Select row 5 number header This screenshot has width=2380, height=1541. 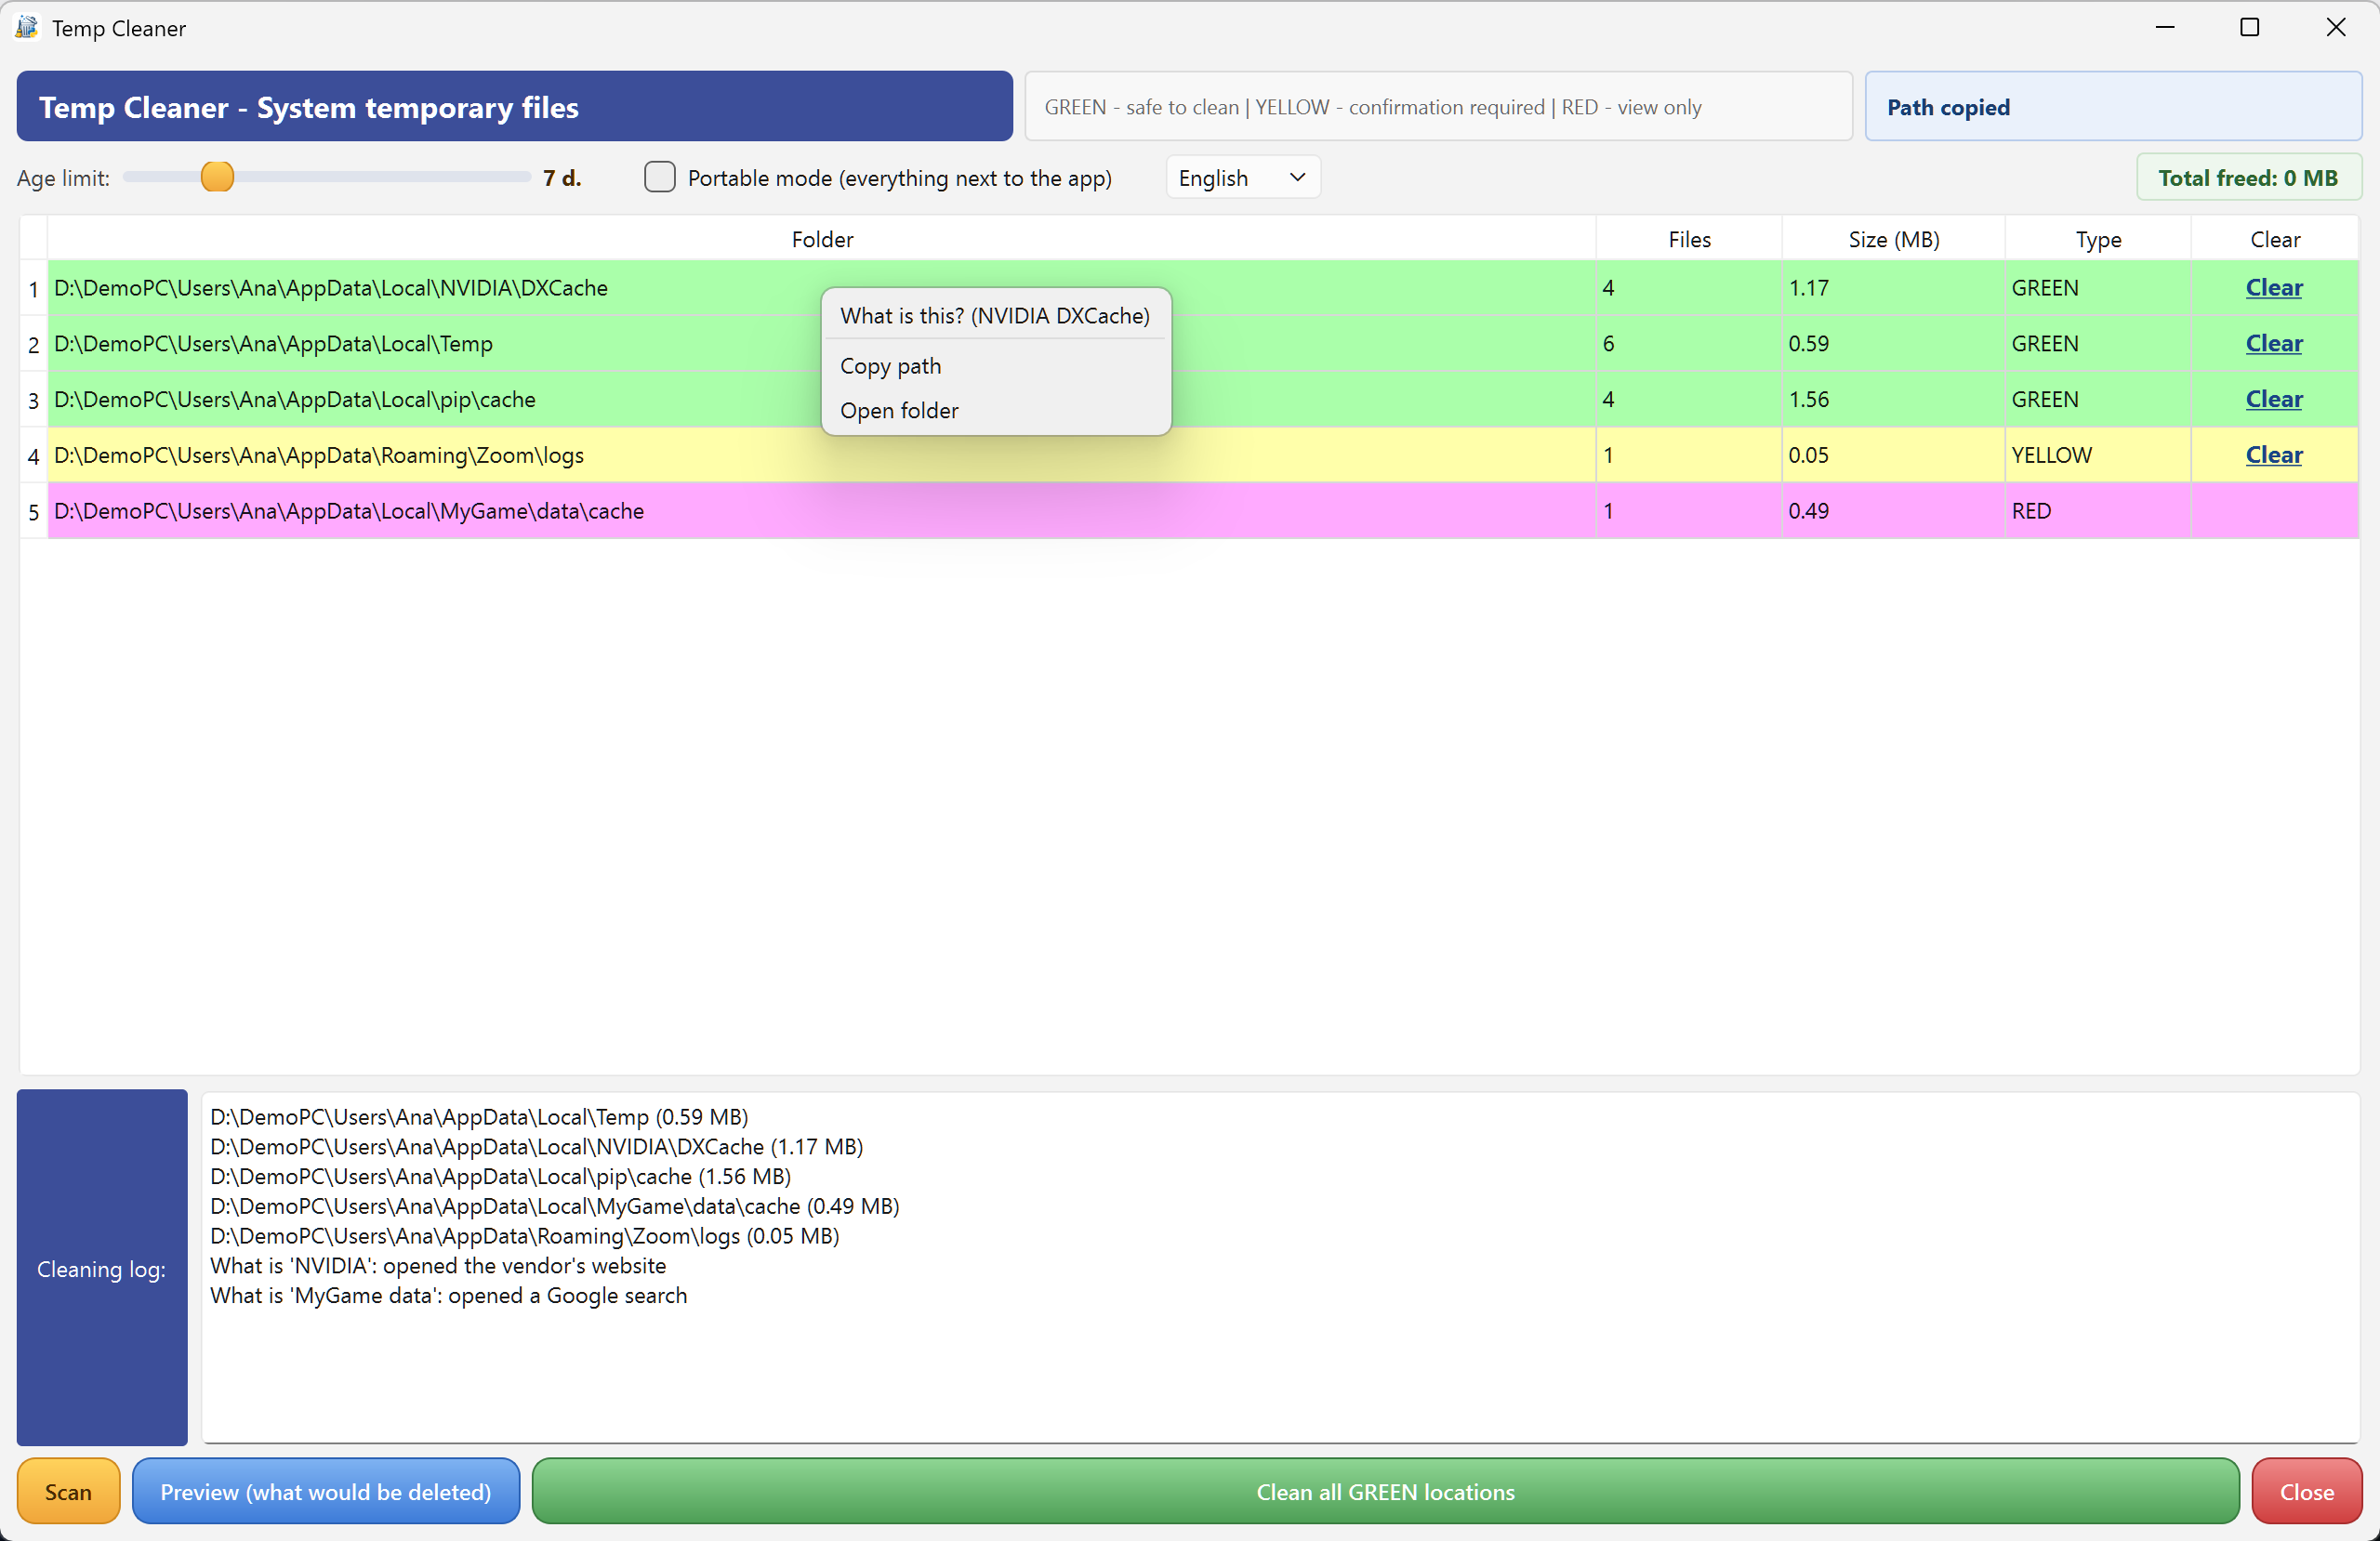click(33, 511)
